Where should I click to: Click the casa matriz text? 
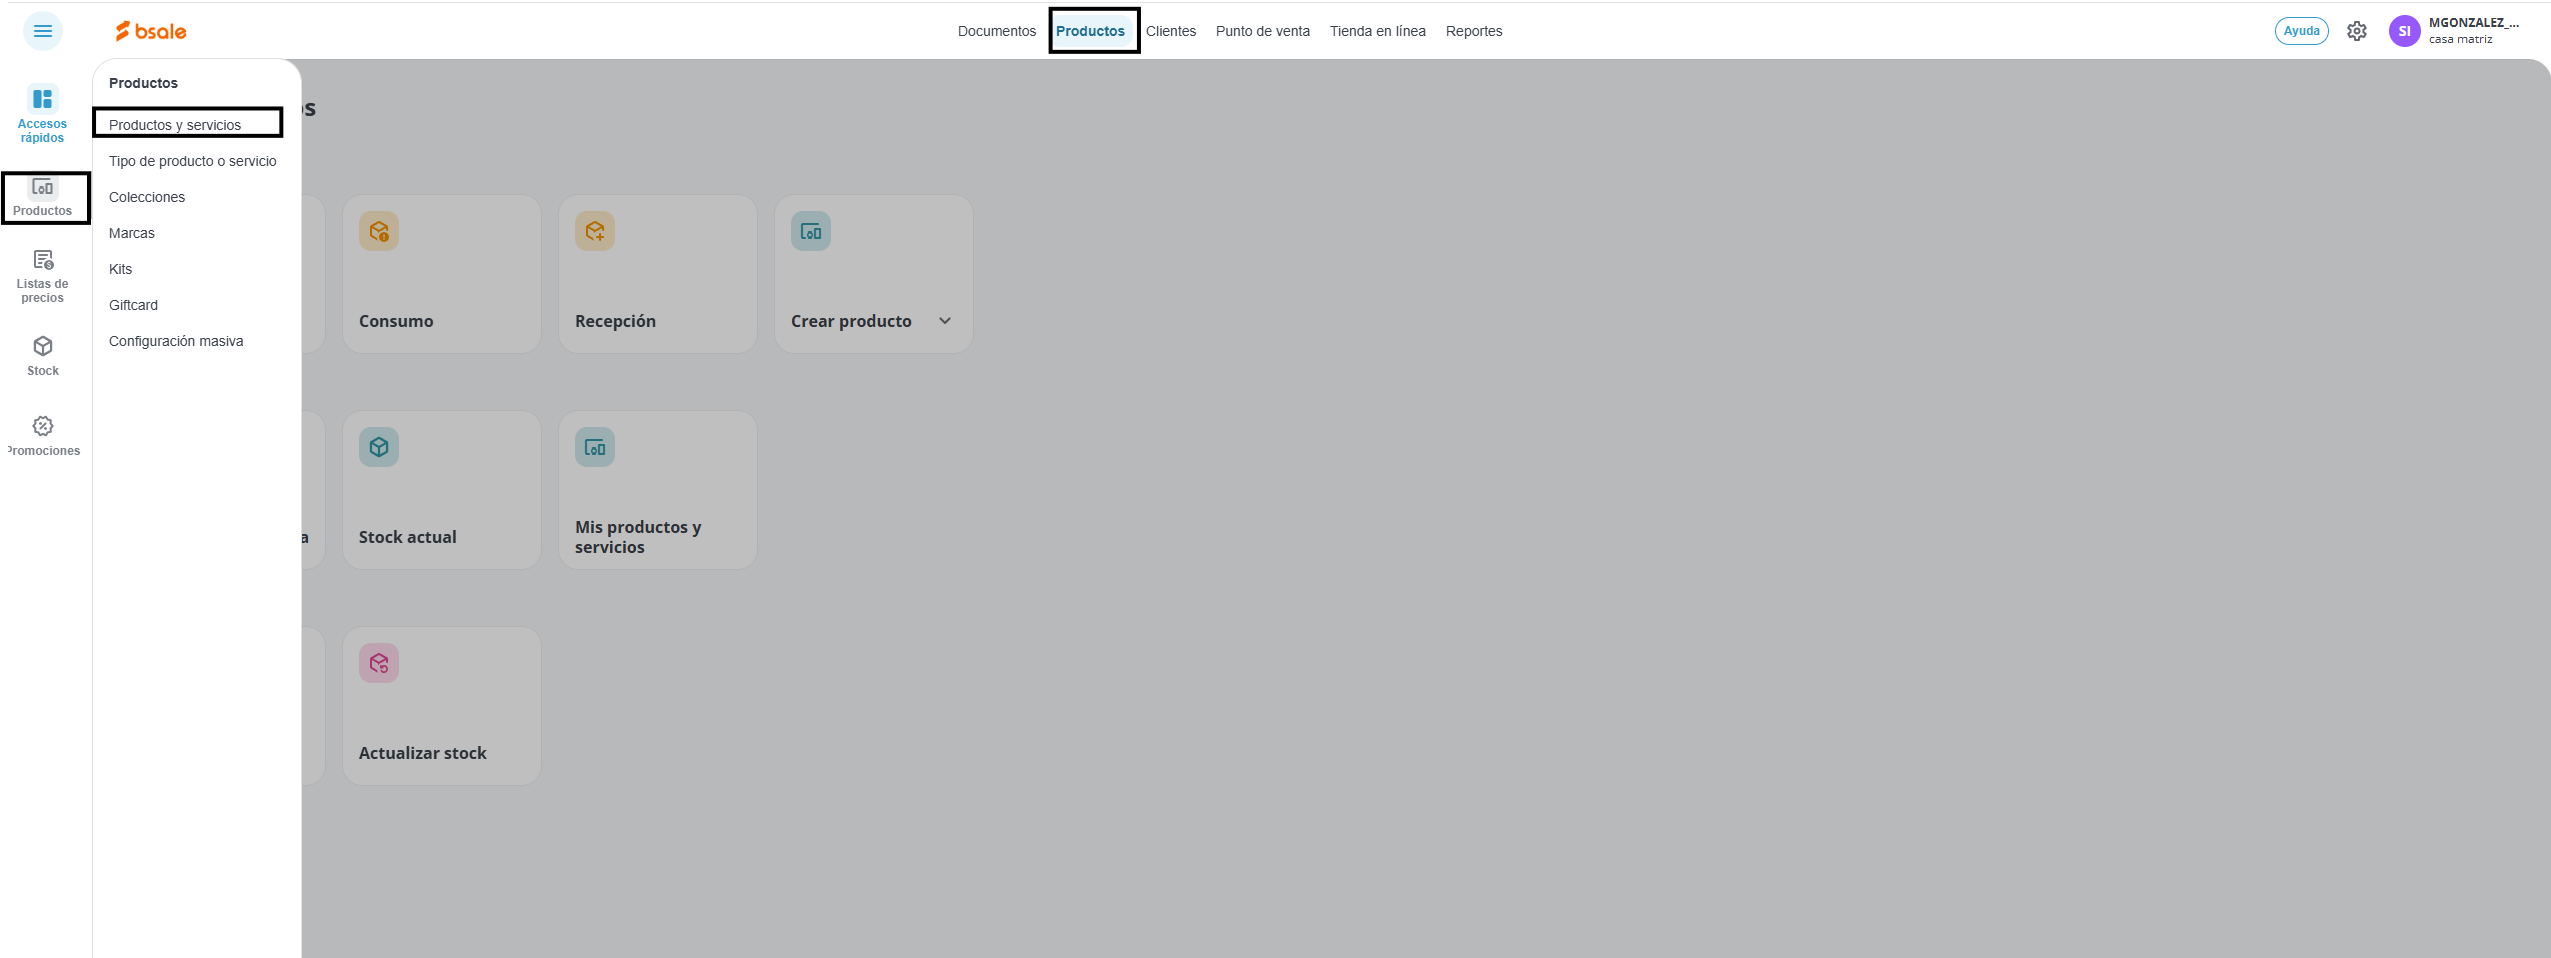tap(2460, 40)
